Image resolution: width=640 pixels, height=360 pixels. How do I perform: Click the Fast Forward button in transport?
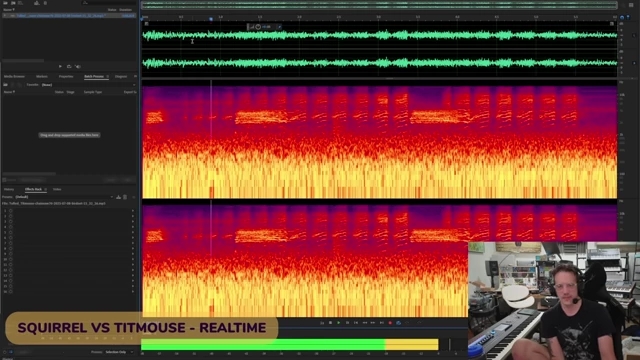click(373, 323)
